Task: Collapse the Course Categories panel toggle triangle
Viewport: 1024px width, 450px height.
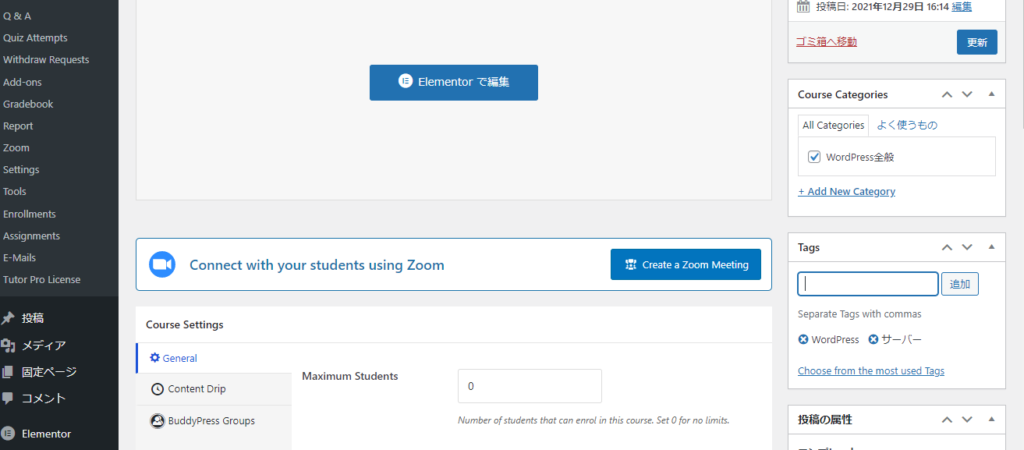Action: (991, 94)
